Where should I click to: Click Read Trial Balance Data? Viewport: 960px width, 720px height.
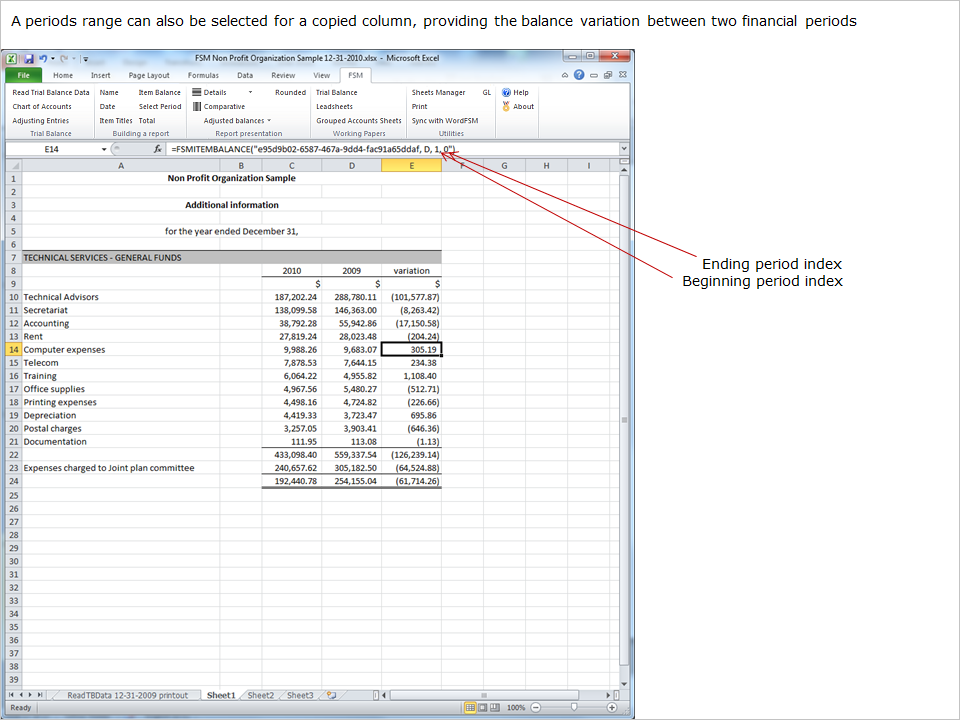point(51,92)
